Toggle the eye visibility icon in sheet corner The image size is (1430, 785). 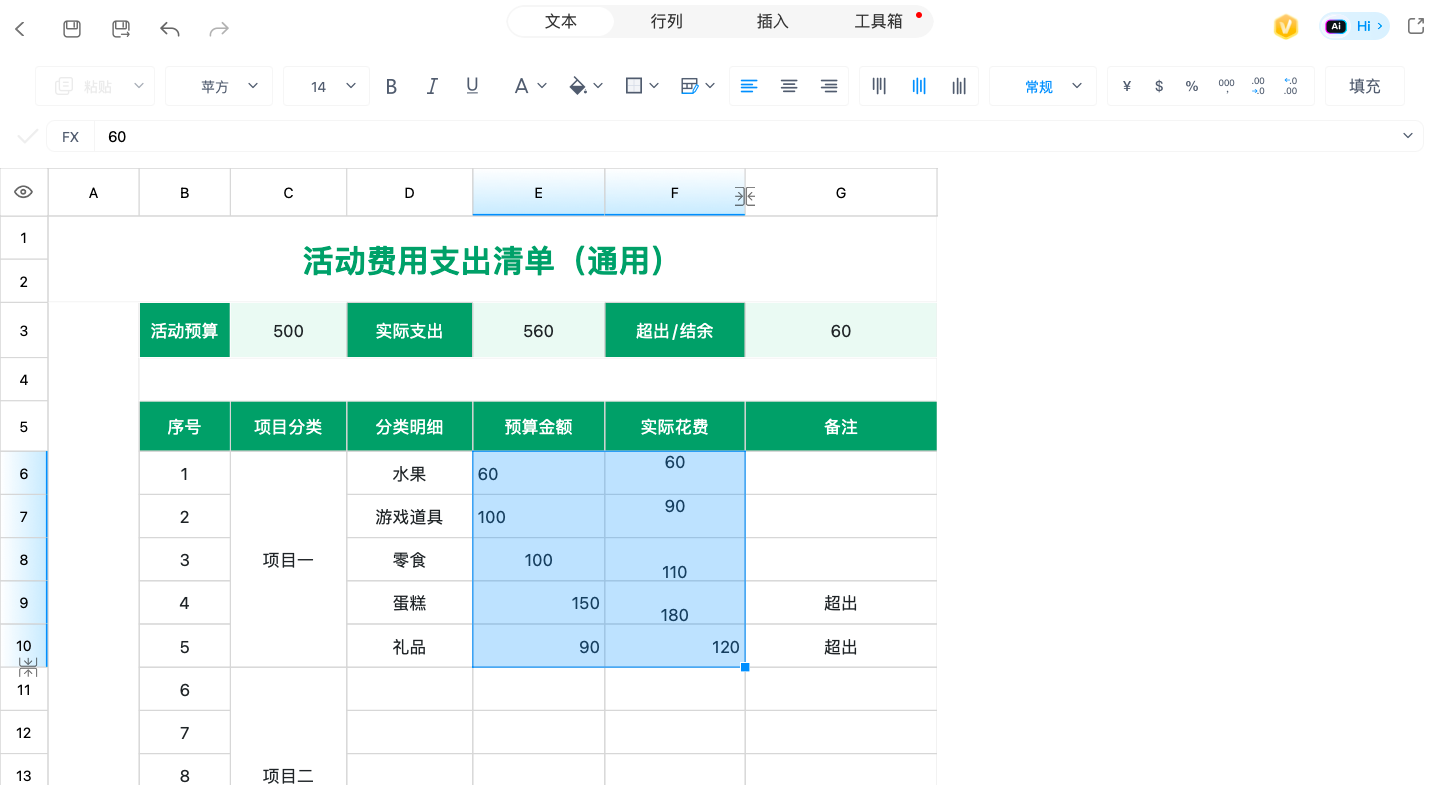point(24,192)
